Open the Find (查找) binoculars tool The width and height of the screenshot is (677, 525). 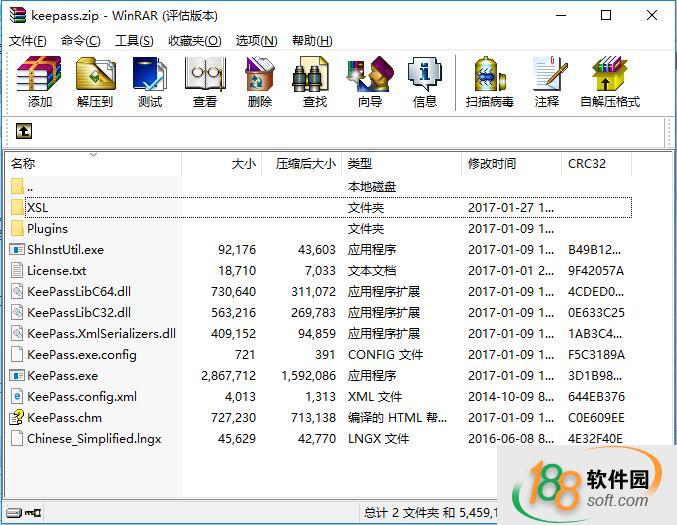click(x=314, y=81)
